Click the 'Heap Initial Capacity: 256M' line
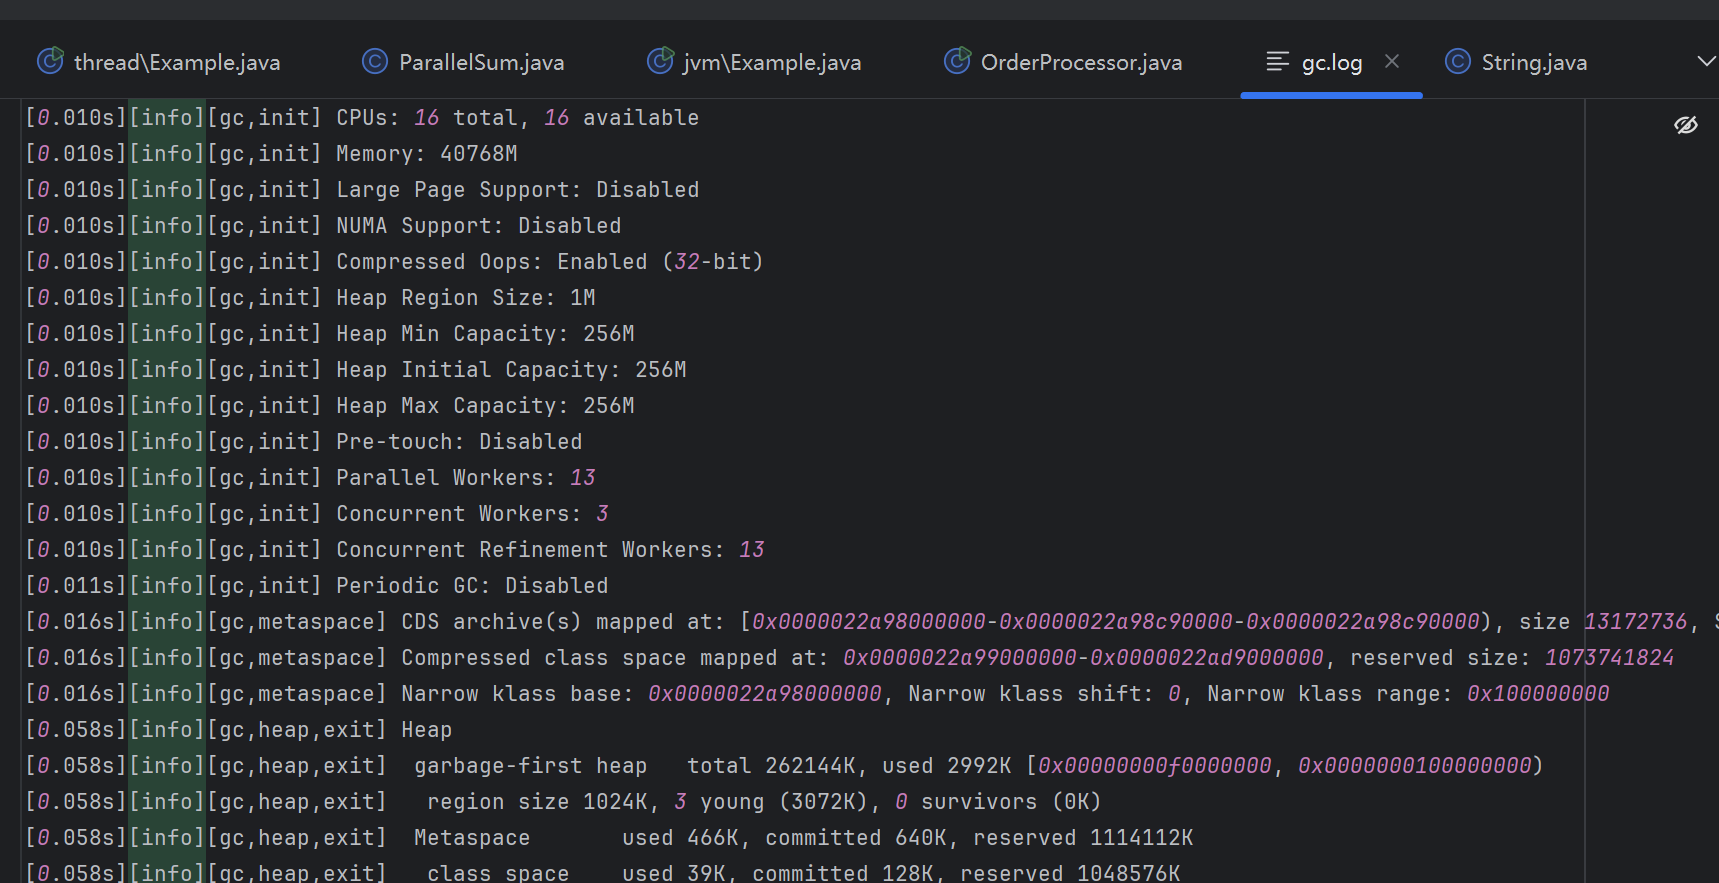The image size is (1719, 883). [x=356, y=370]
